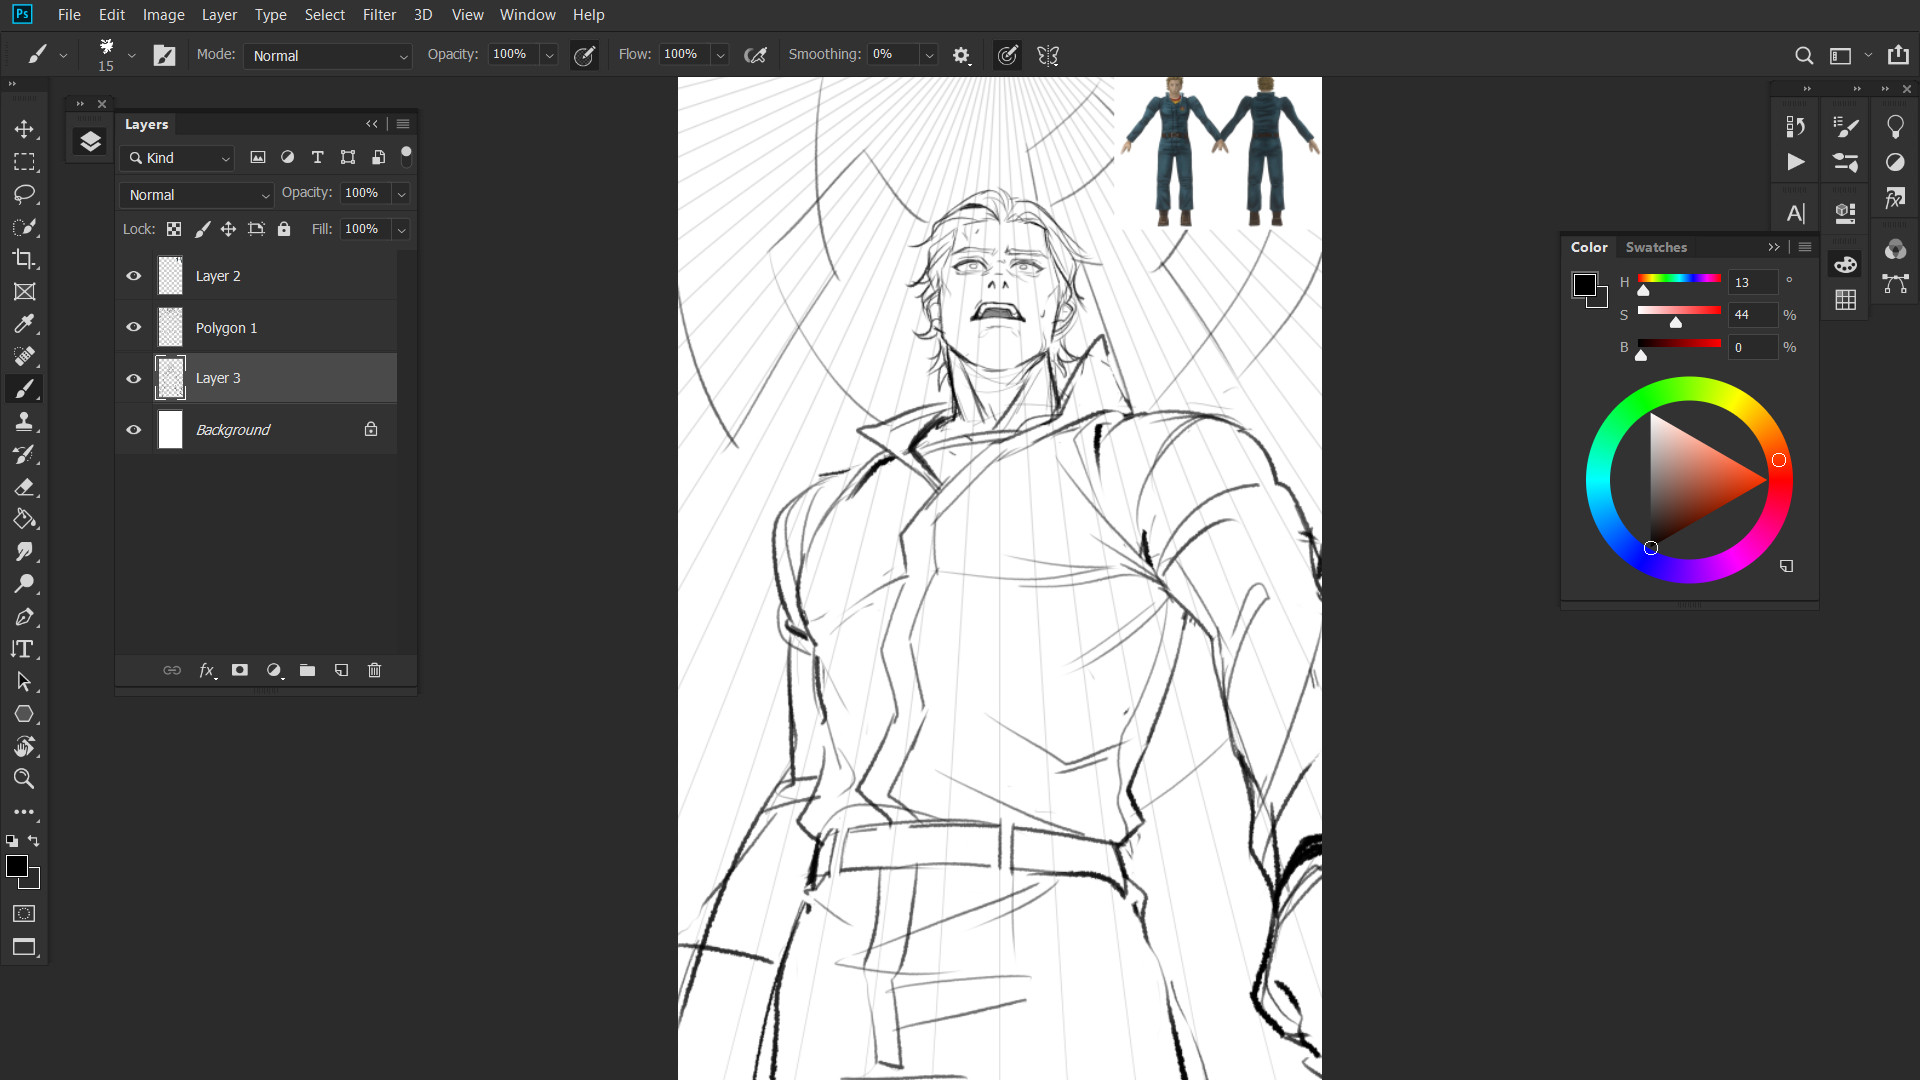Select the Zoom tool

coord(24,779)
